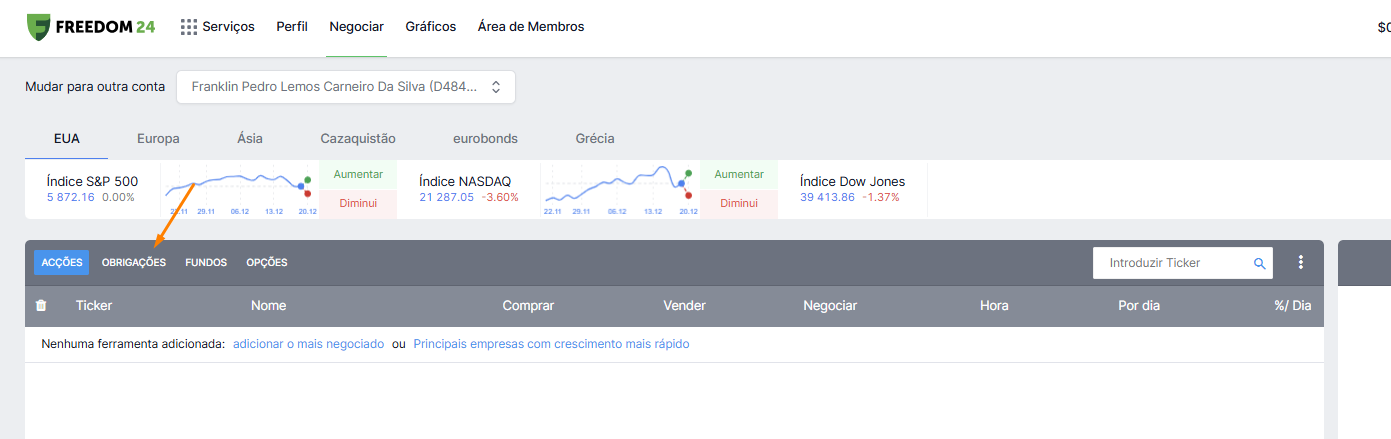Open the Grécia tab
This screenshot has width=1391, height=439.
click(595, 139)
